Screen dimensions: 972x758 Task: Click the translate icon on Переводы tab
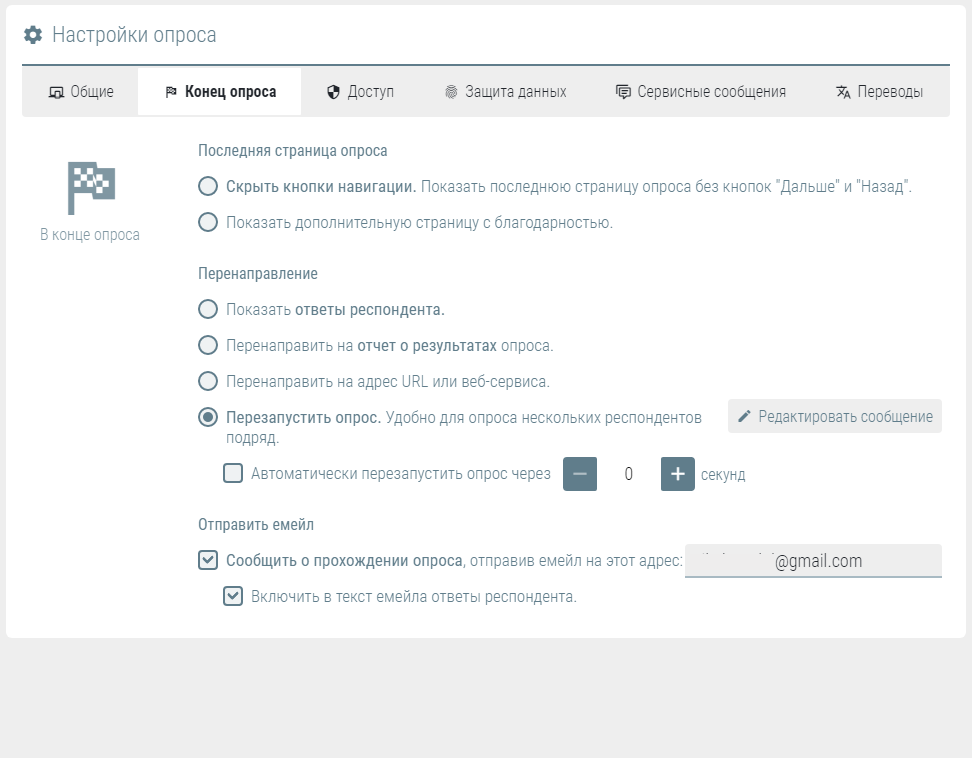coord(843,92)
